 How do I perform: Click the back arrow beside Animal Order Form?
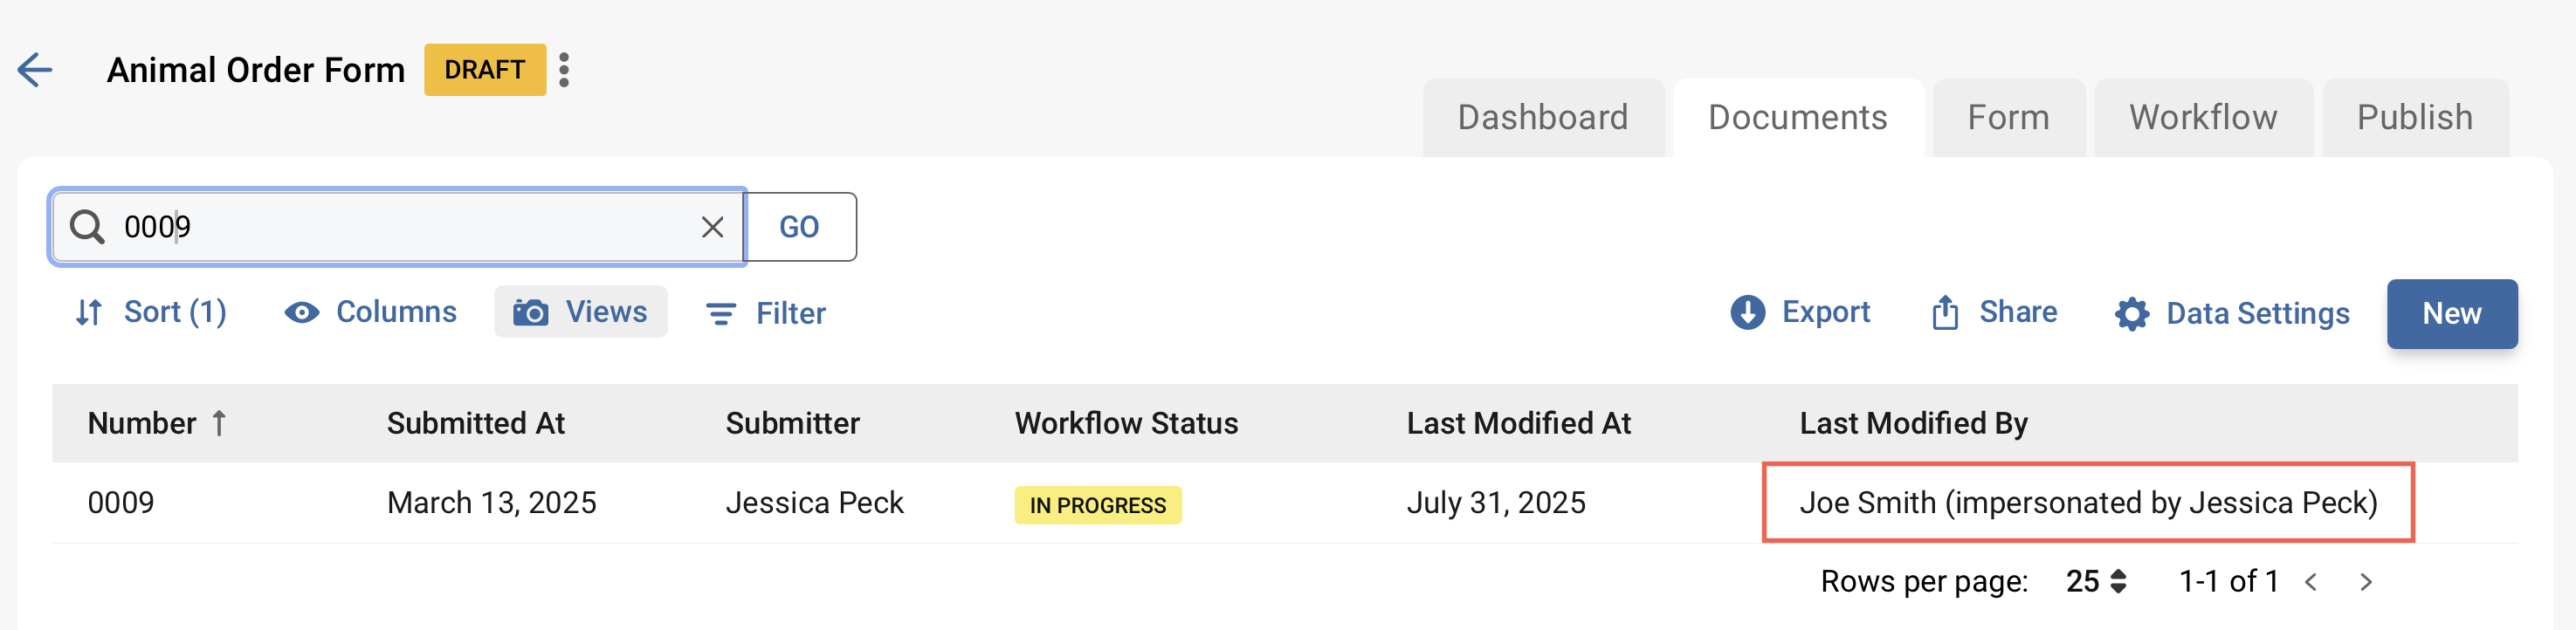[x=34, y=69]
